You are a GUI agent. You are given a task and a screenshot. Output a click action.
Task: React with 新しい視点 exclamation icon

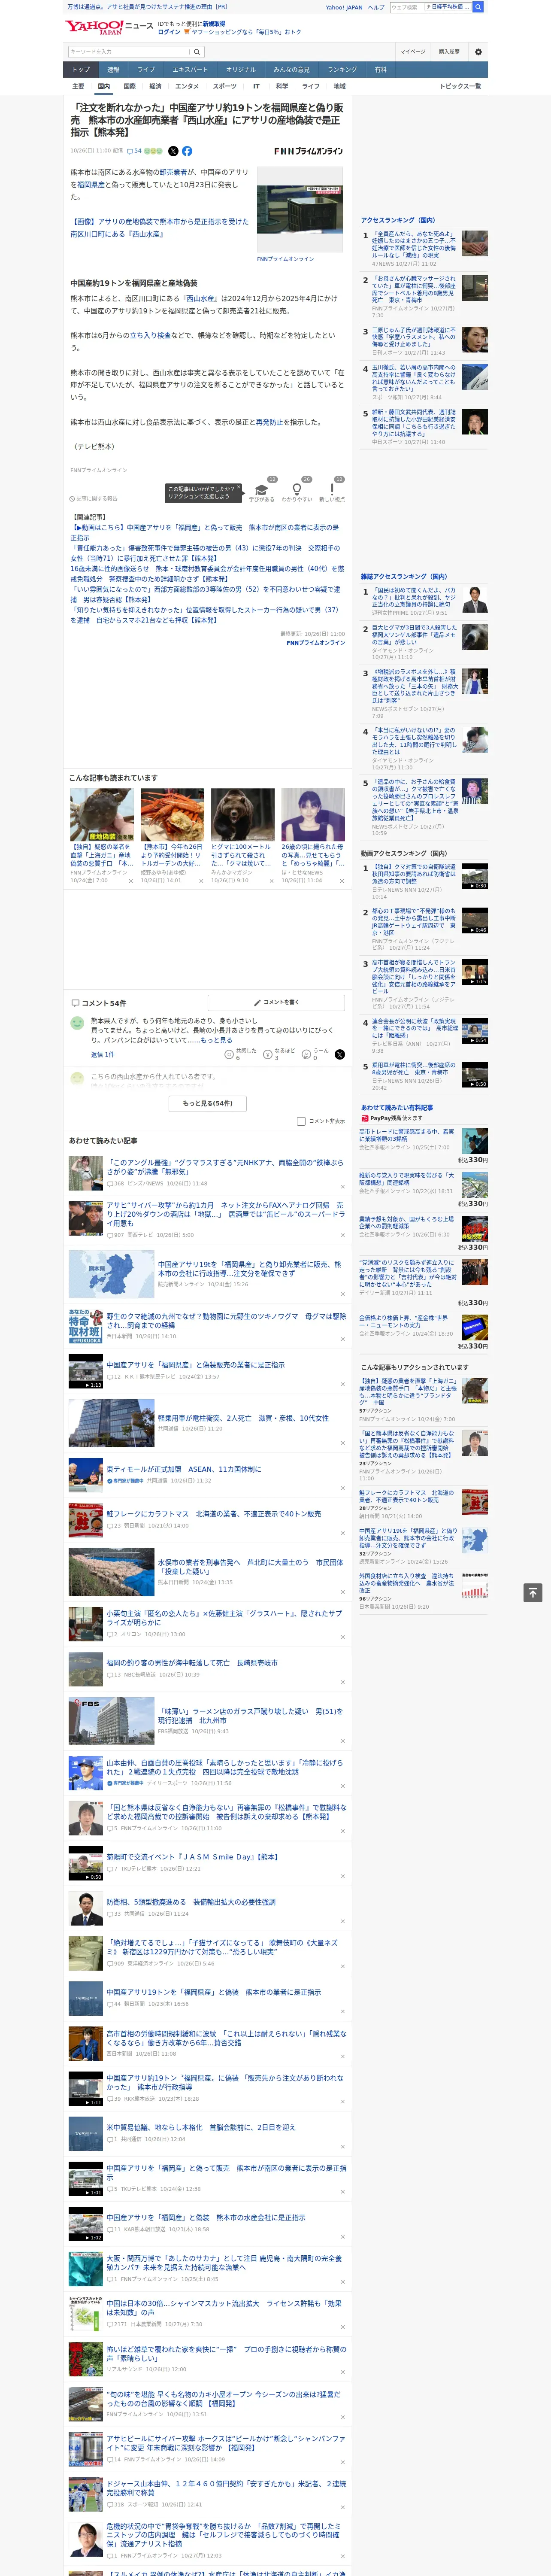tap(332, 490)
